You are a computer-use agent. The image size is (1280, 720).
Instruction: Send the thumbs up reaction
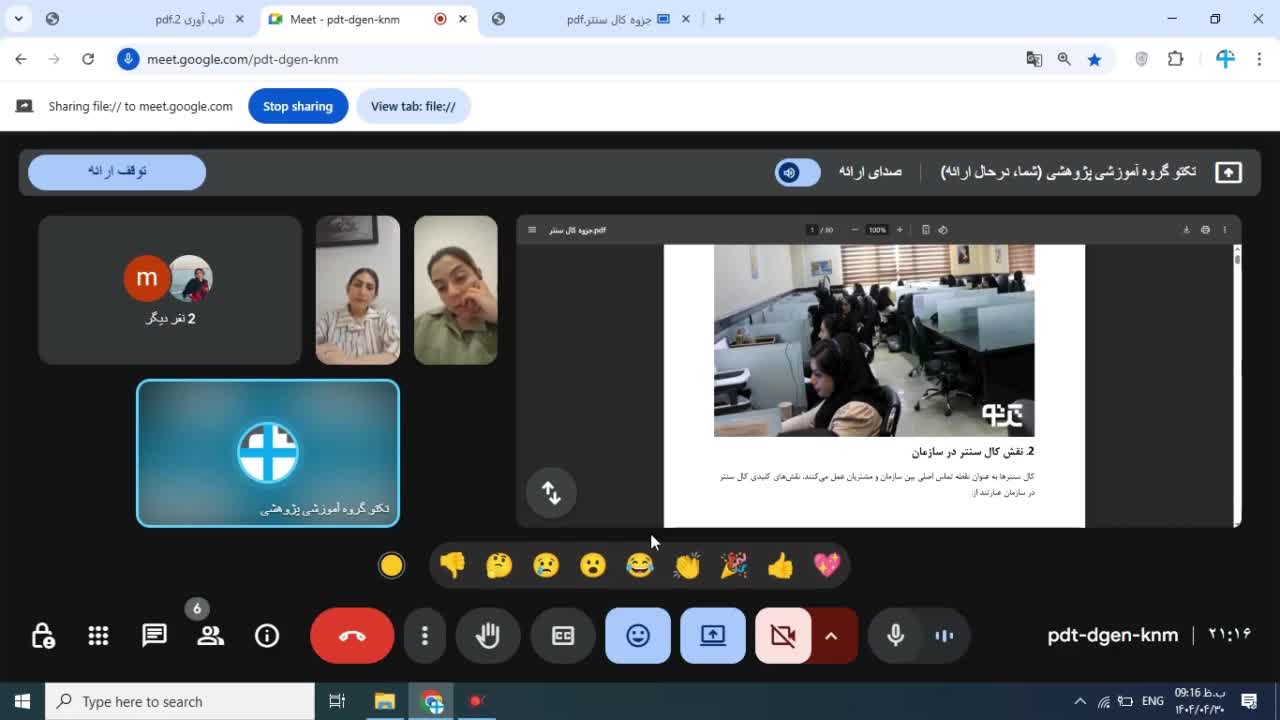click(780, 566)
